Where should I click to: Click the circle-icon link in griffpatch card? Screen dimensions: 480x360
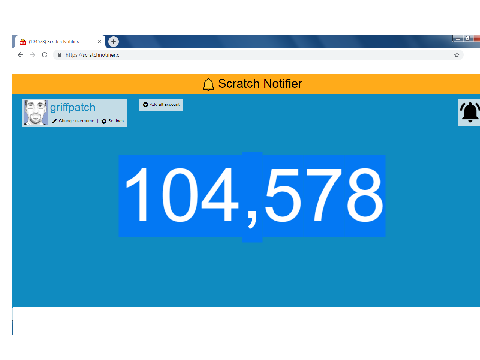tap(113, 121)
